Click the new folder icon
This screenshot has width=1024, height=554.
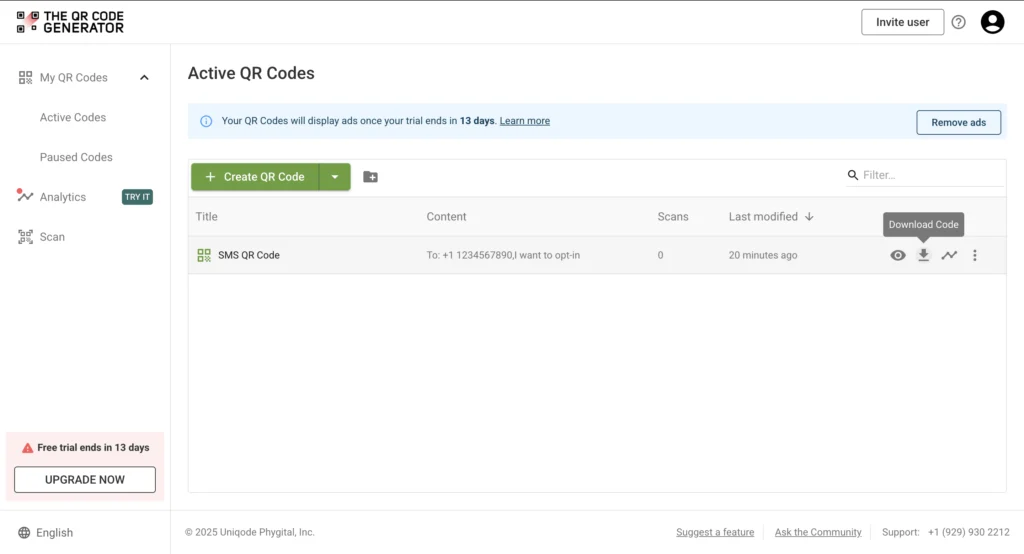click(x=370, y=177)
